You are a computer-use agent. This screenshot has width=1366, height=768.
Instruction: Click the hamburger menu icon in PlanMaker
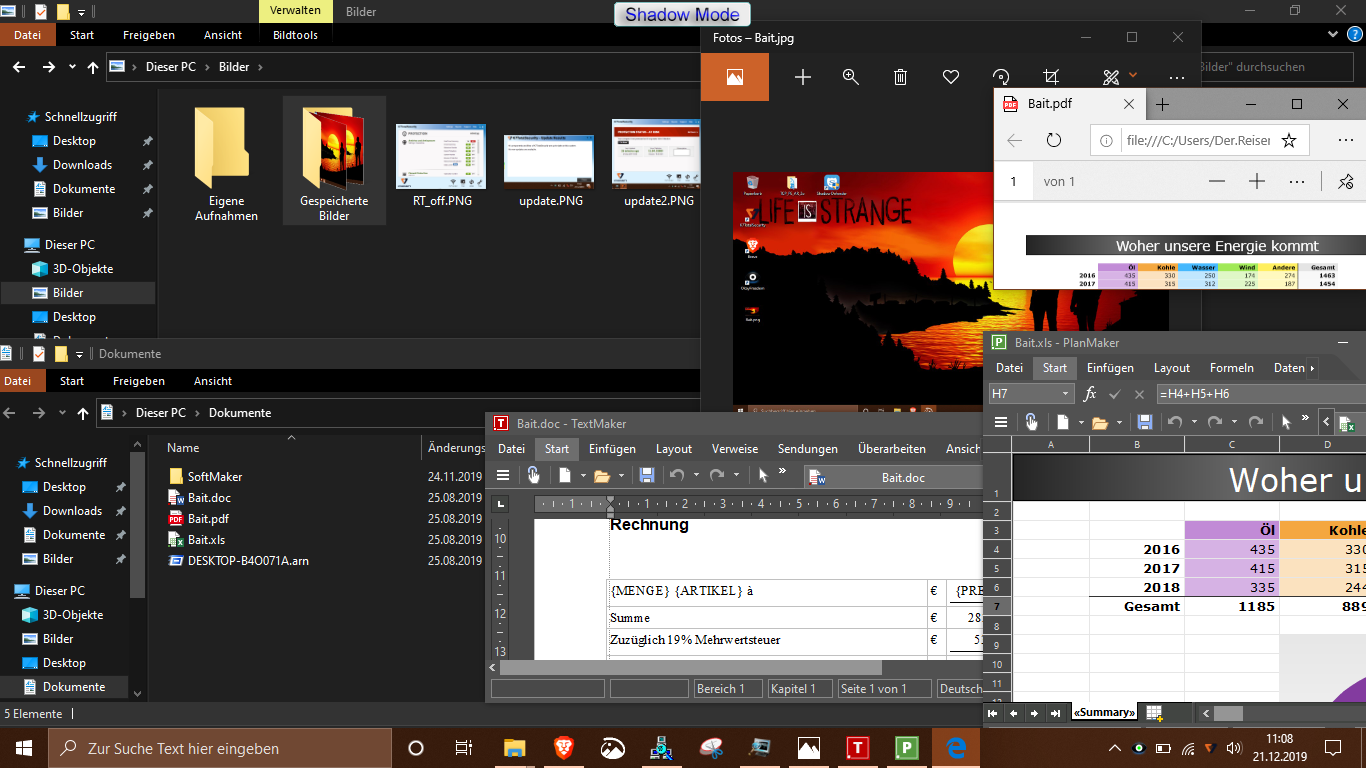click(x=999, y=422)
